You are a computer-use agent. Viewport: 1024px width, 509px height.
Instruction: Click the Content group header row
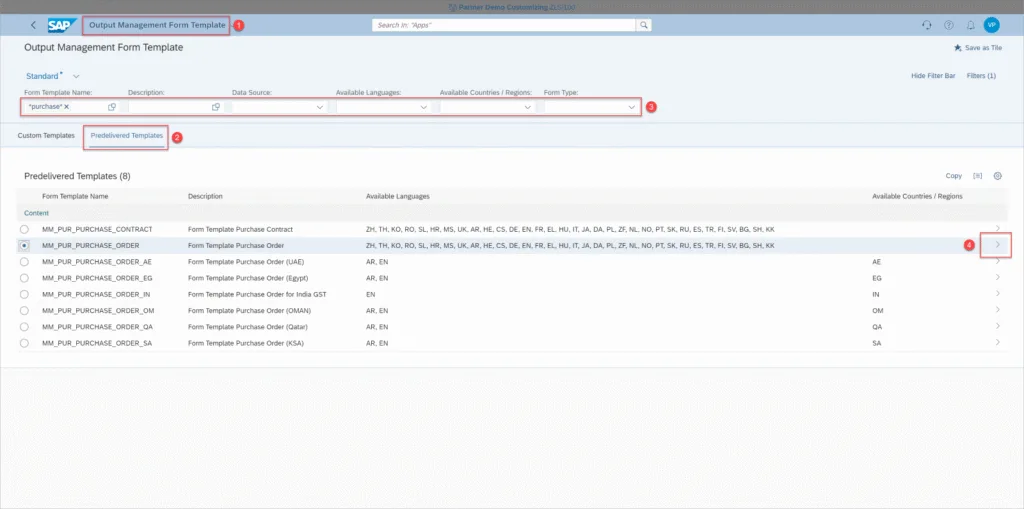[x=512, y=213]
